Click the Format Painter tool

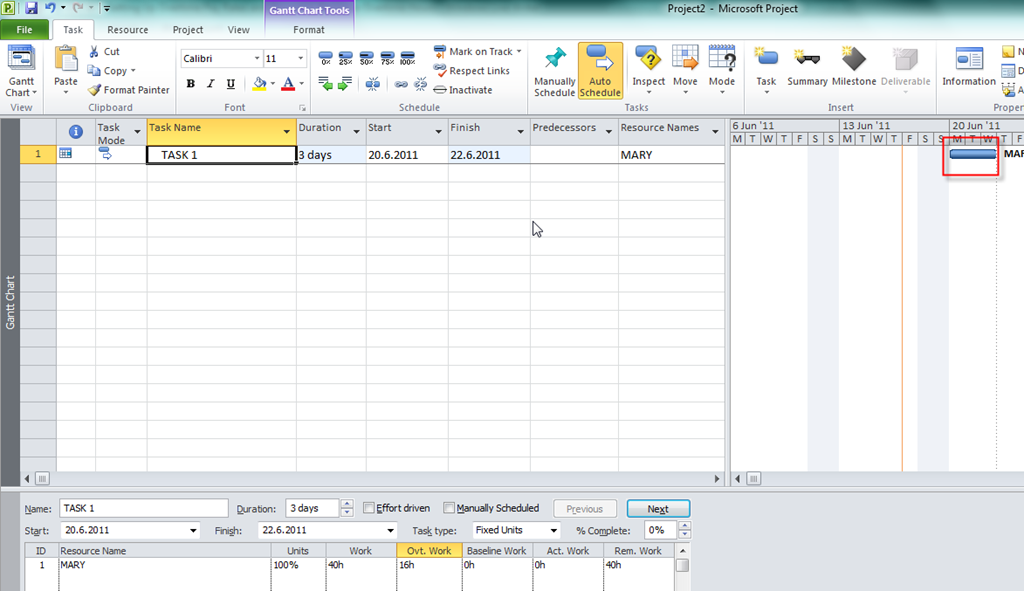point(128,90)
